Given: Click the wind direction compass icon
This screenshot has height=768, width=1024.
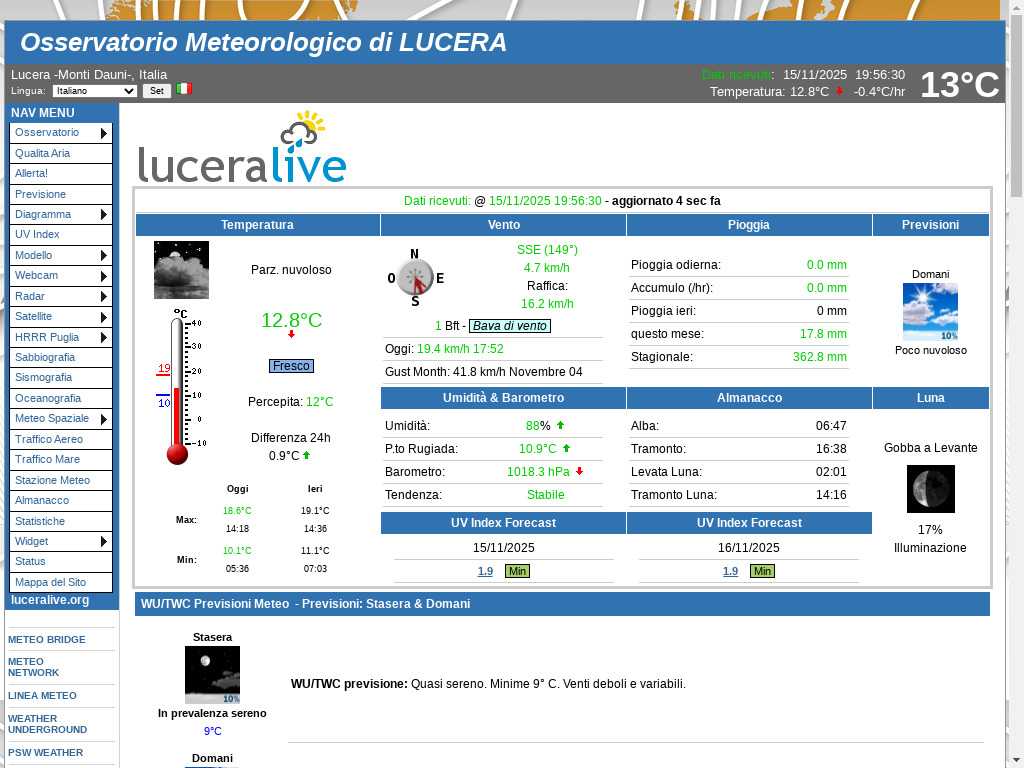Looking at the screenshot, I should coord(414,277).
